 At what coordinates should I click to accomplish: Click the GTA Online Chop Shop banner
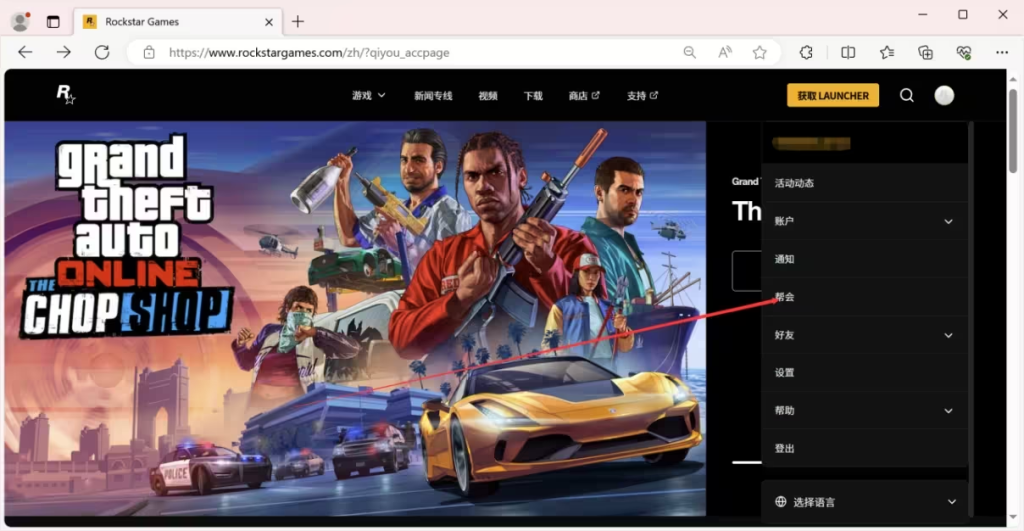pyautogui.click(x=355, y=318)
